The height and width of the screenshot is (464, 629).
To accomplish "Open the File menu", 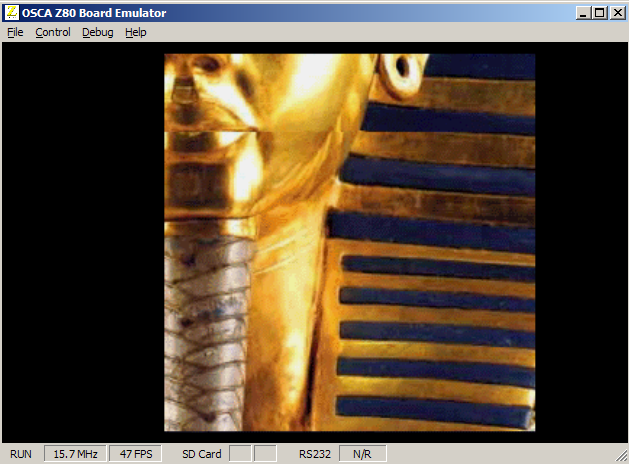I will click(15, 32).
